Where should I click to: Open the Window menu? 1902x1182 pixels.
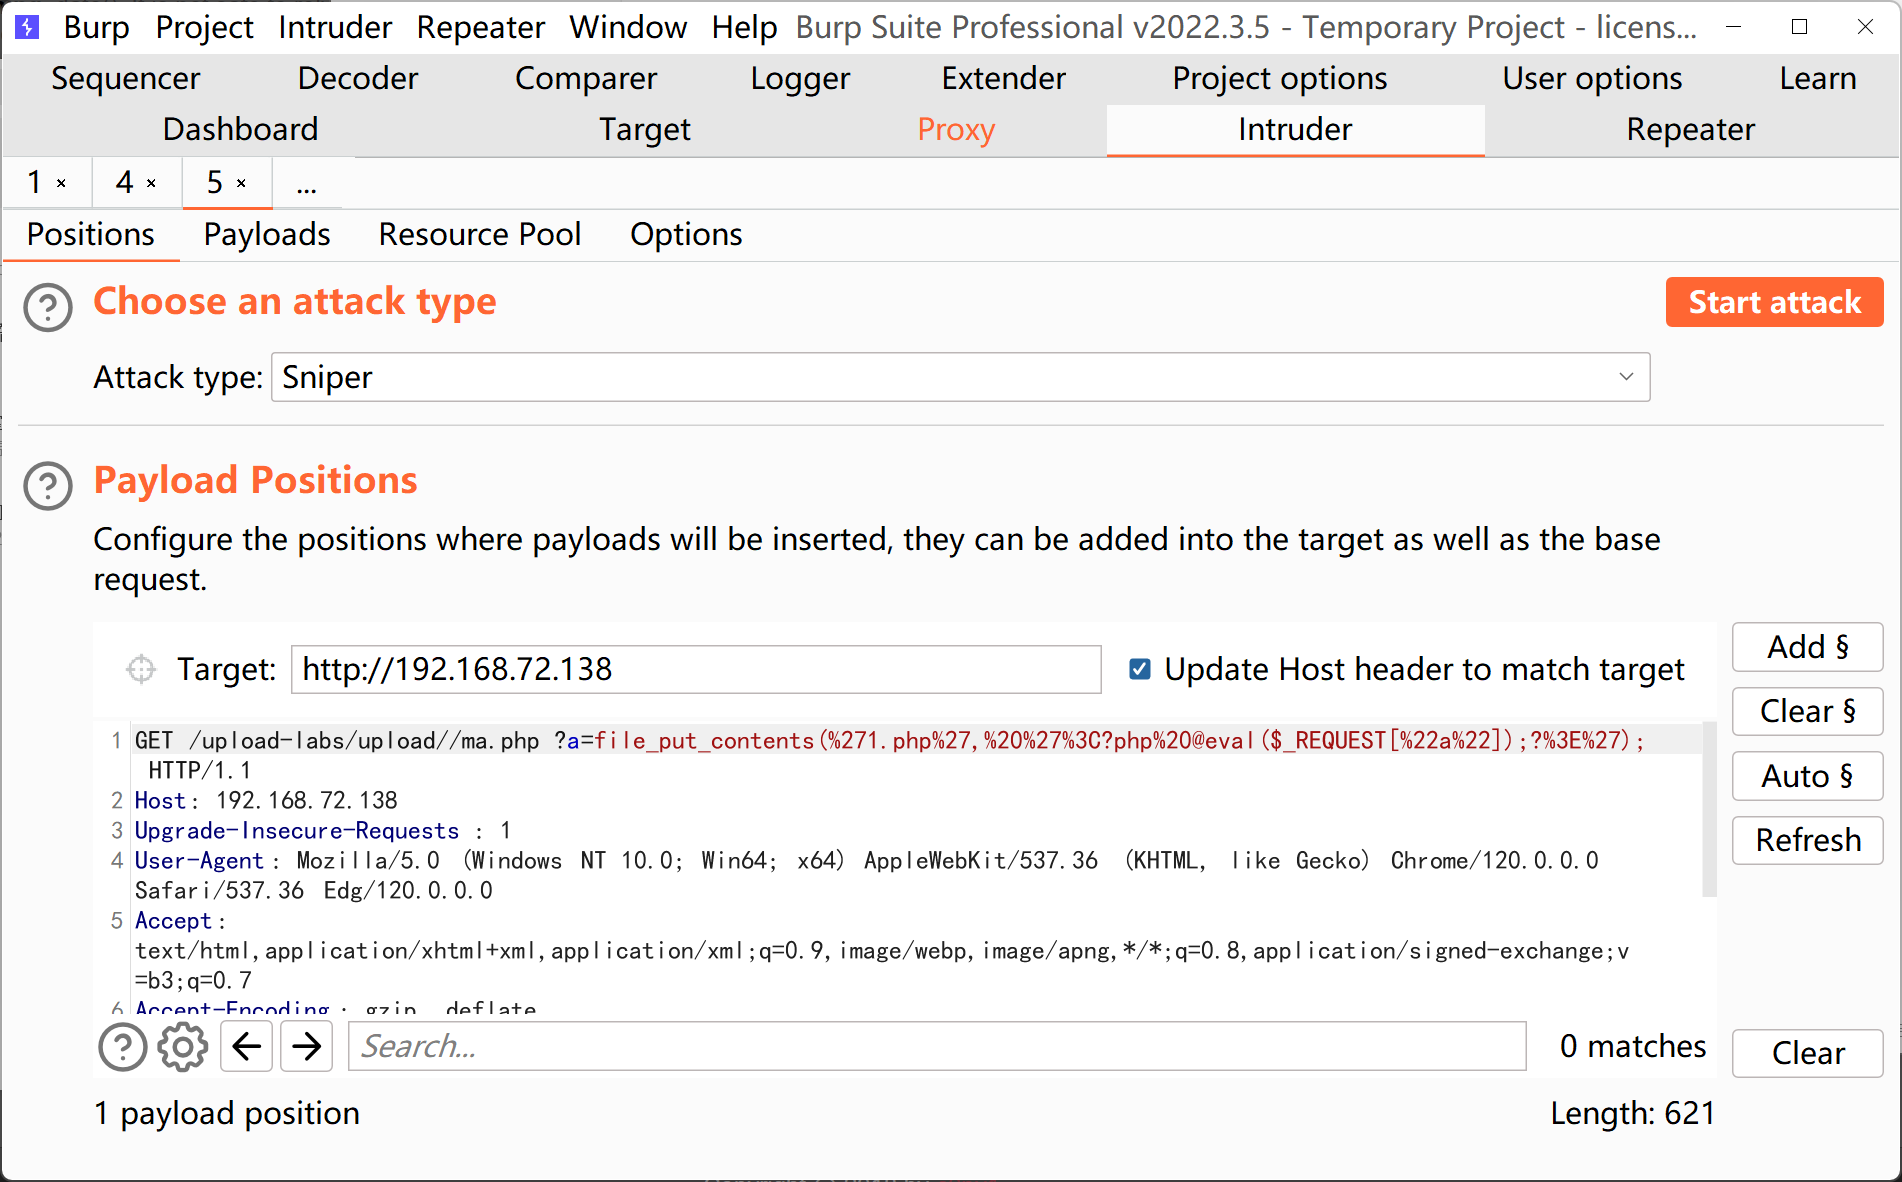tap(628, 27)
